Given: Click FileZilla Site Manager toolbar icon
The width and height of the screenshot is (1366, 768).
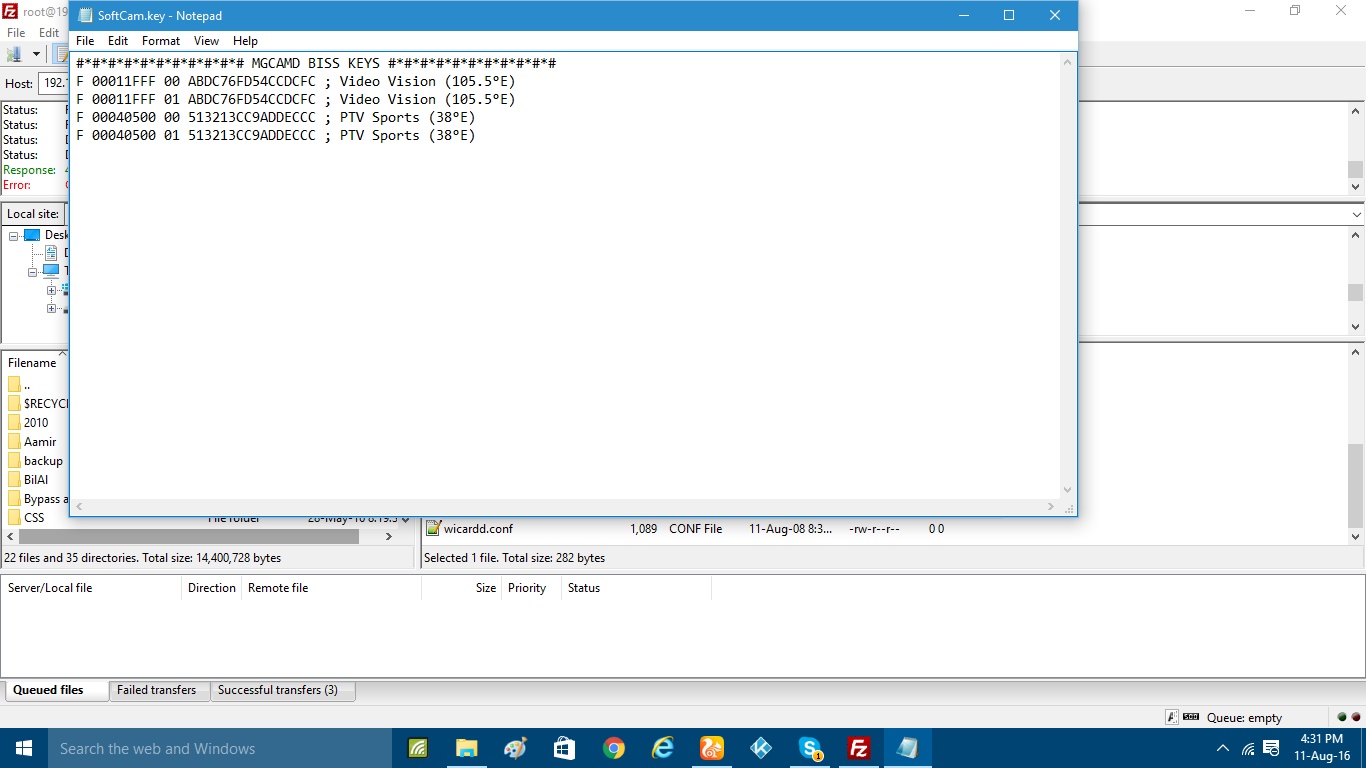Looking at the screenshot, I should tap(15, 54).
